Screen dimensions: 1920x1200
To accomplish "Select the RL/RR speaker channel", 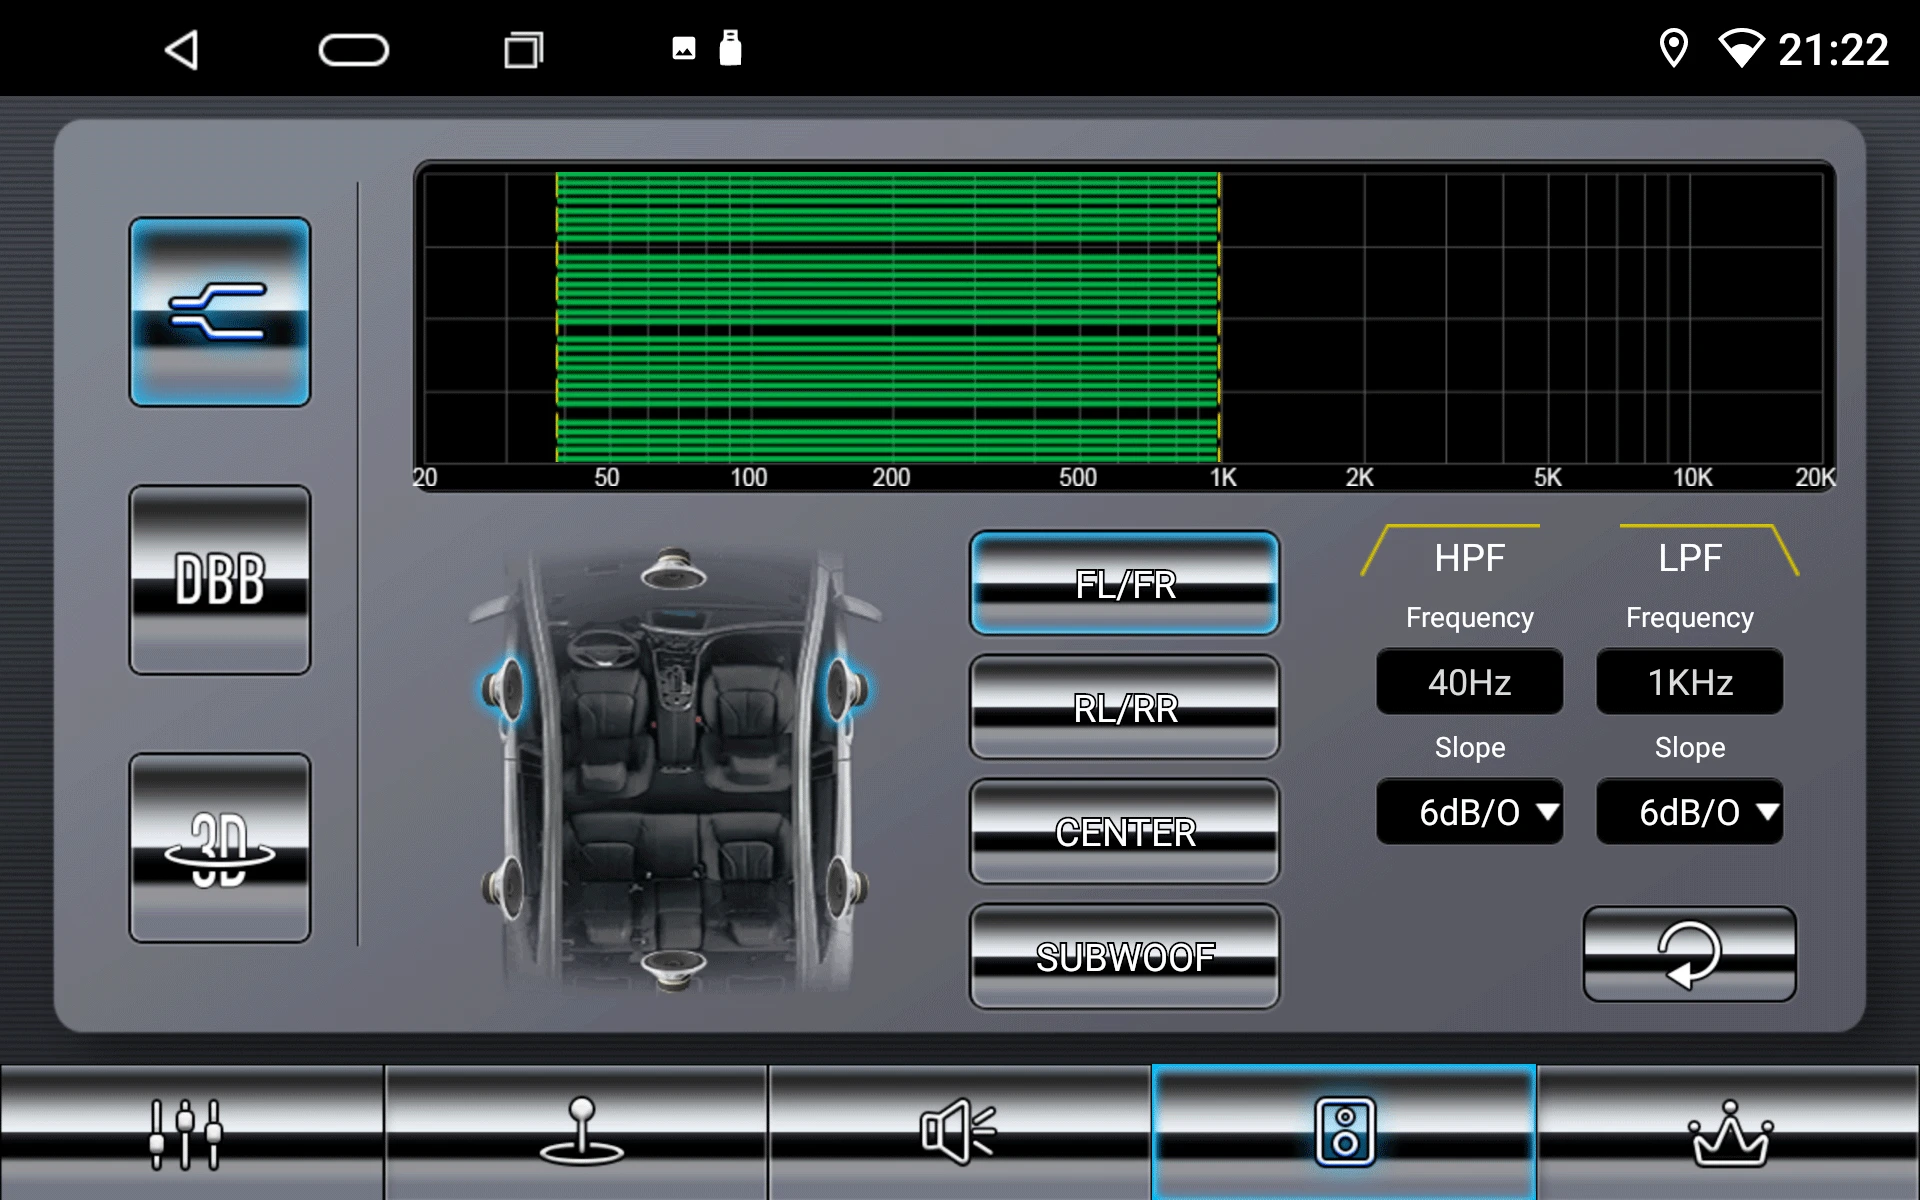I will click(x=1124, y=708).
